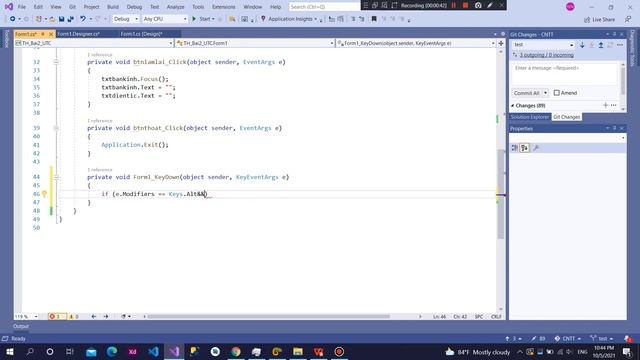Click the Commit All button

pos(527,93)
